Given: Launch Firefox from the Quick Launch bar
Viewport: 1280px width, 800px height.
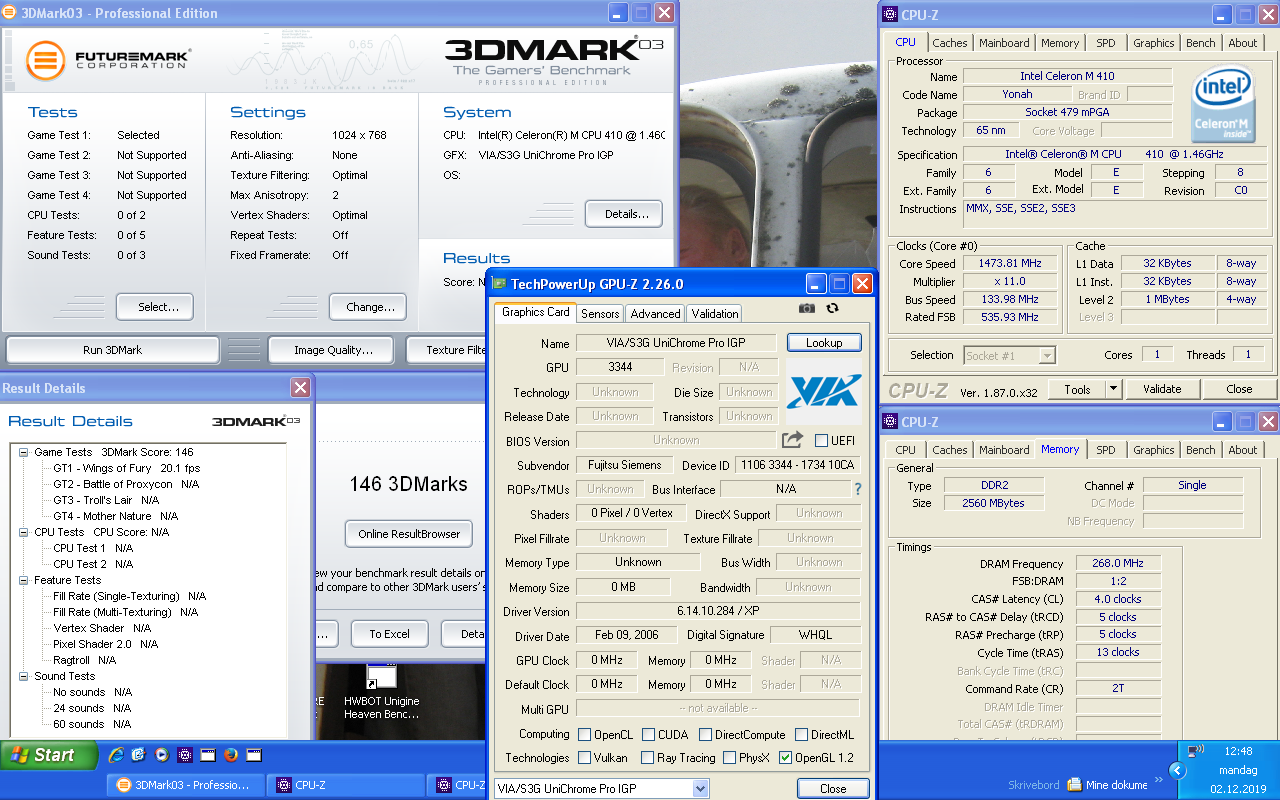Looking at the screenshot, I should tap(231, 755).
